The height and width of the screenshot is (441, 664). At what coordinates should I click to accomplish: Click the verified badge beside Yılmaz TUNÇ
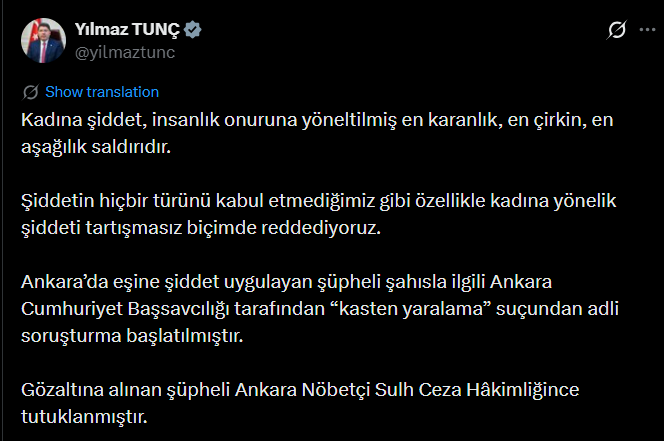pyautogui.click(x=193, y=31)
